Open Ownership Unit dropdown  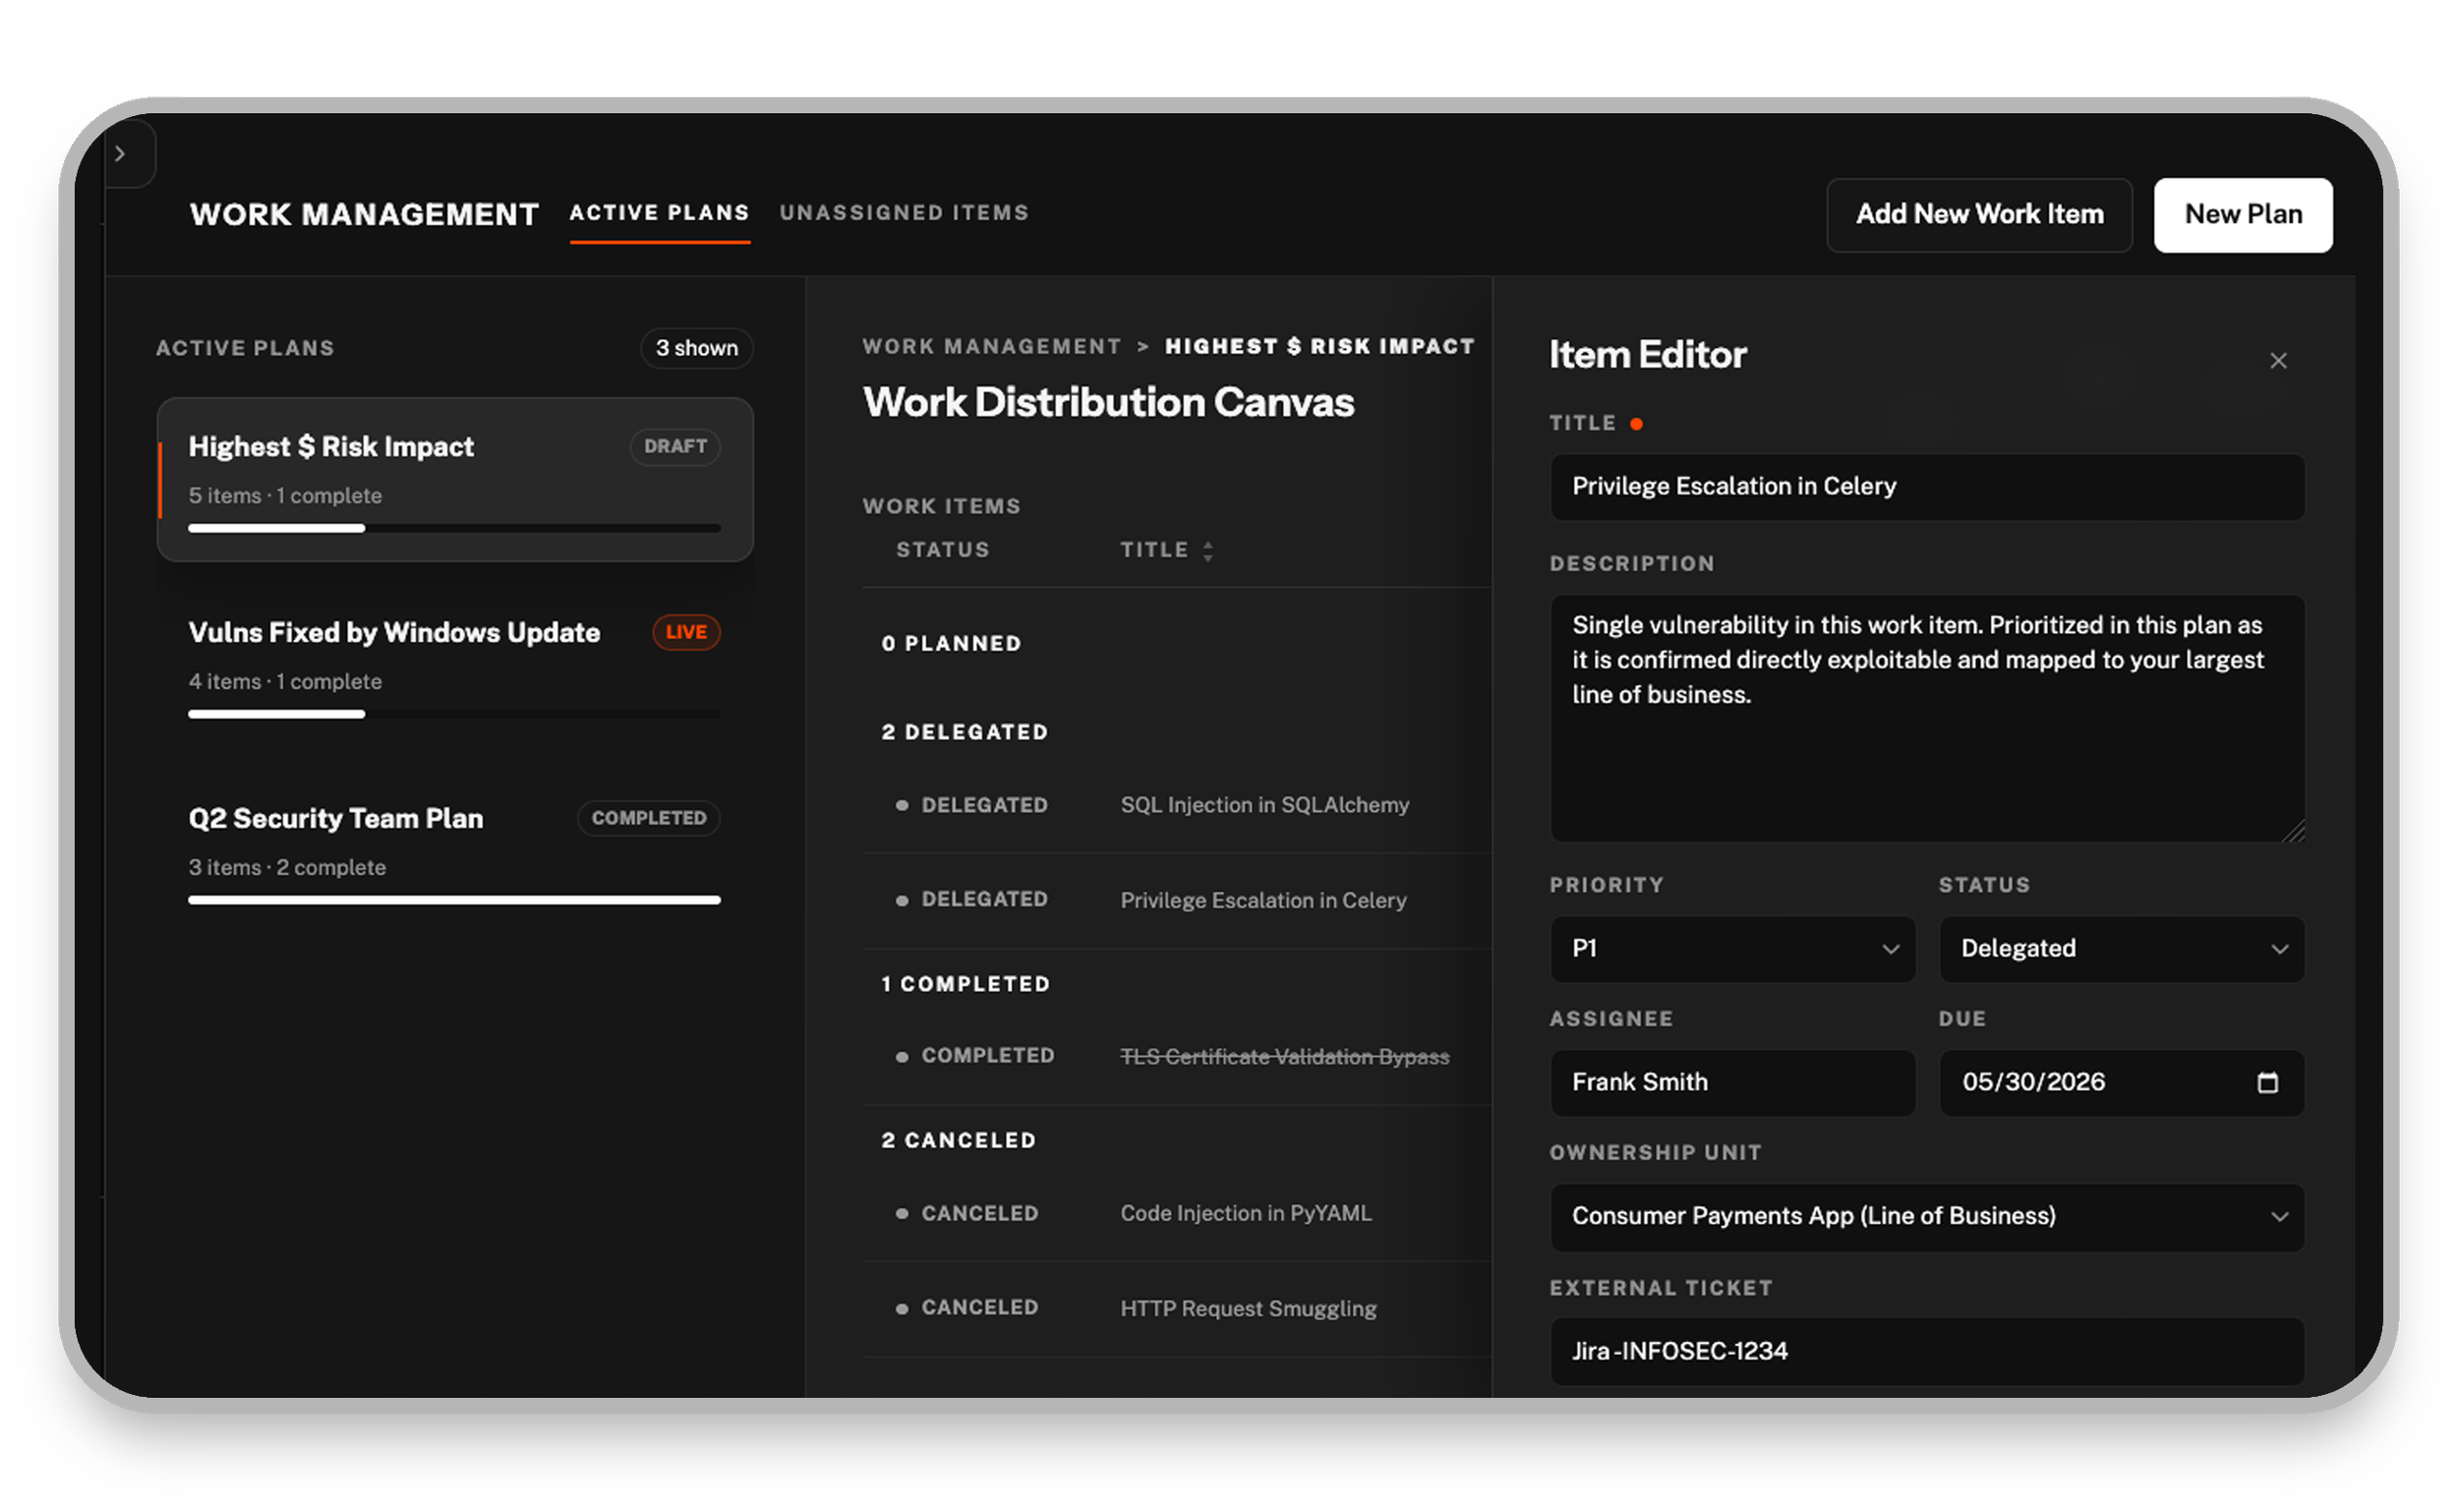point(1927,1217)
